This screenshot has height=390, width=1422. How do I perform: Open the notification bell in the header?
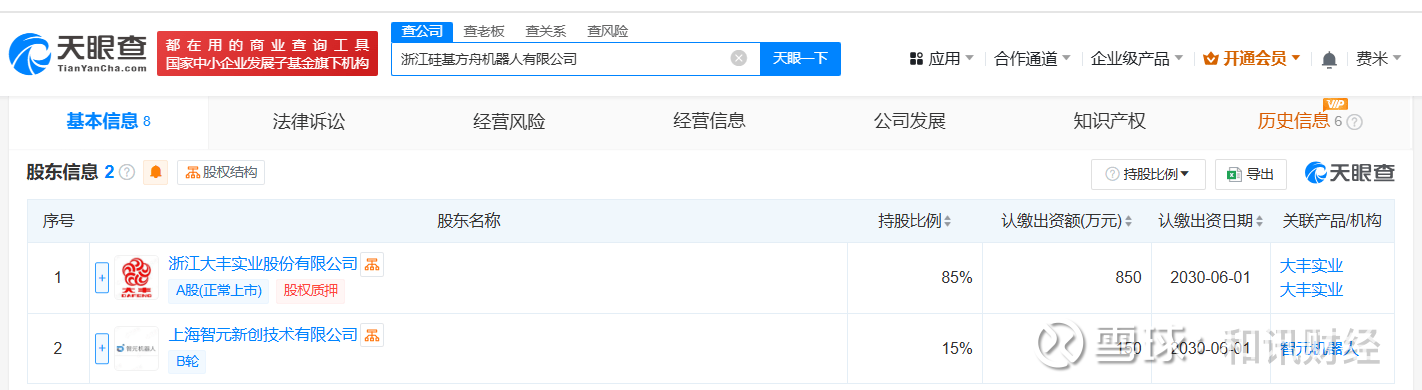(x=1329, y=59)
